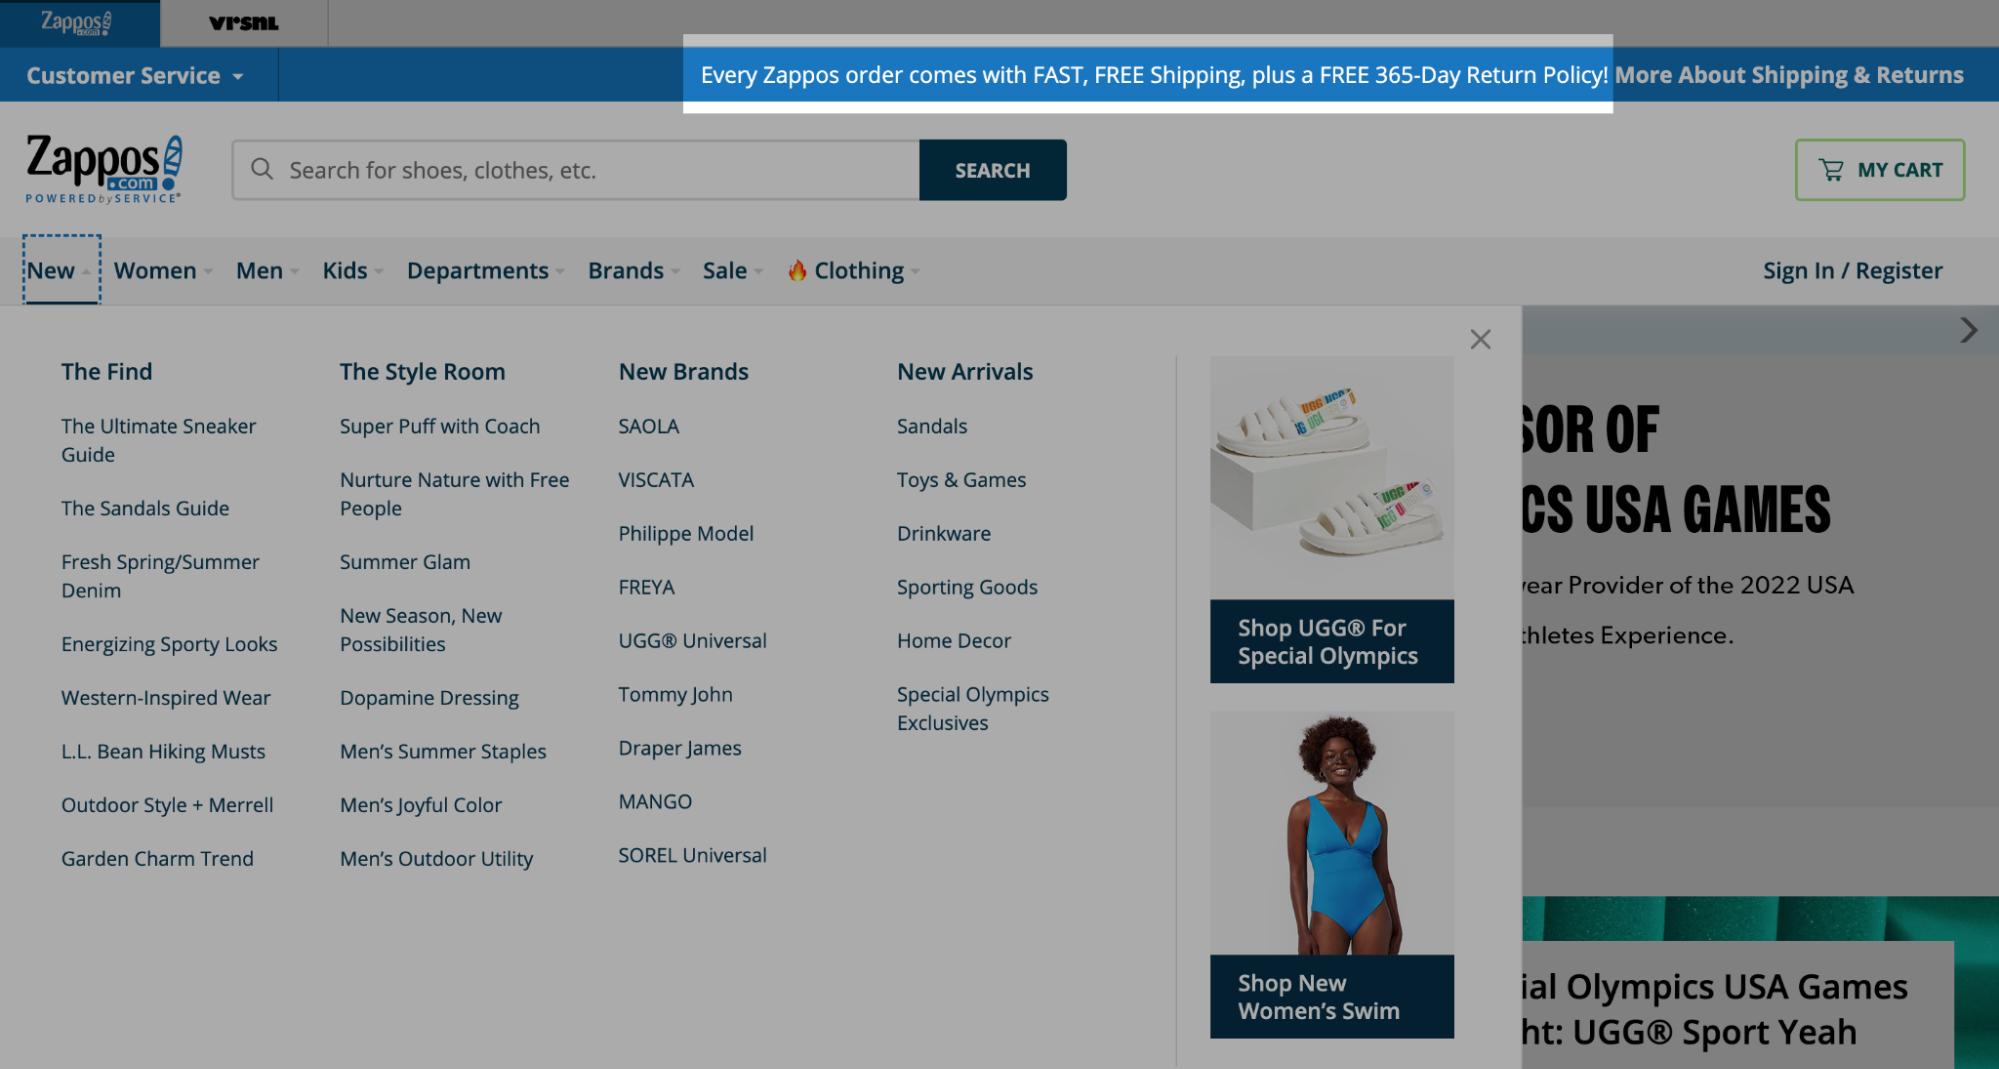The height and width of the screenshot is (1069, 1999).
Task: Select the UGG Universal brand link
Action: pyautogui.click(x=692, y=640)
